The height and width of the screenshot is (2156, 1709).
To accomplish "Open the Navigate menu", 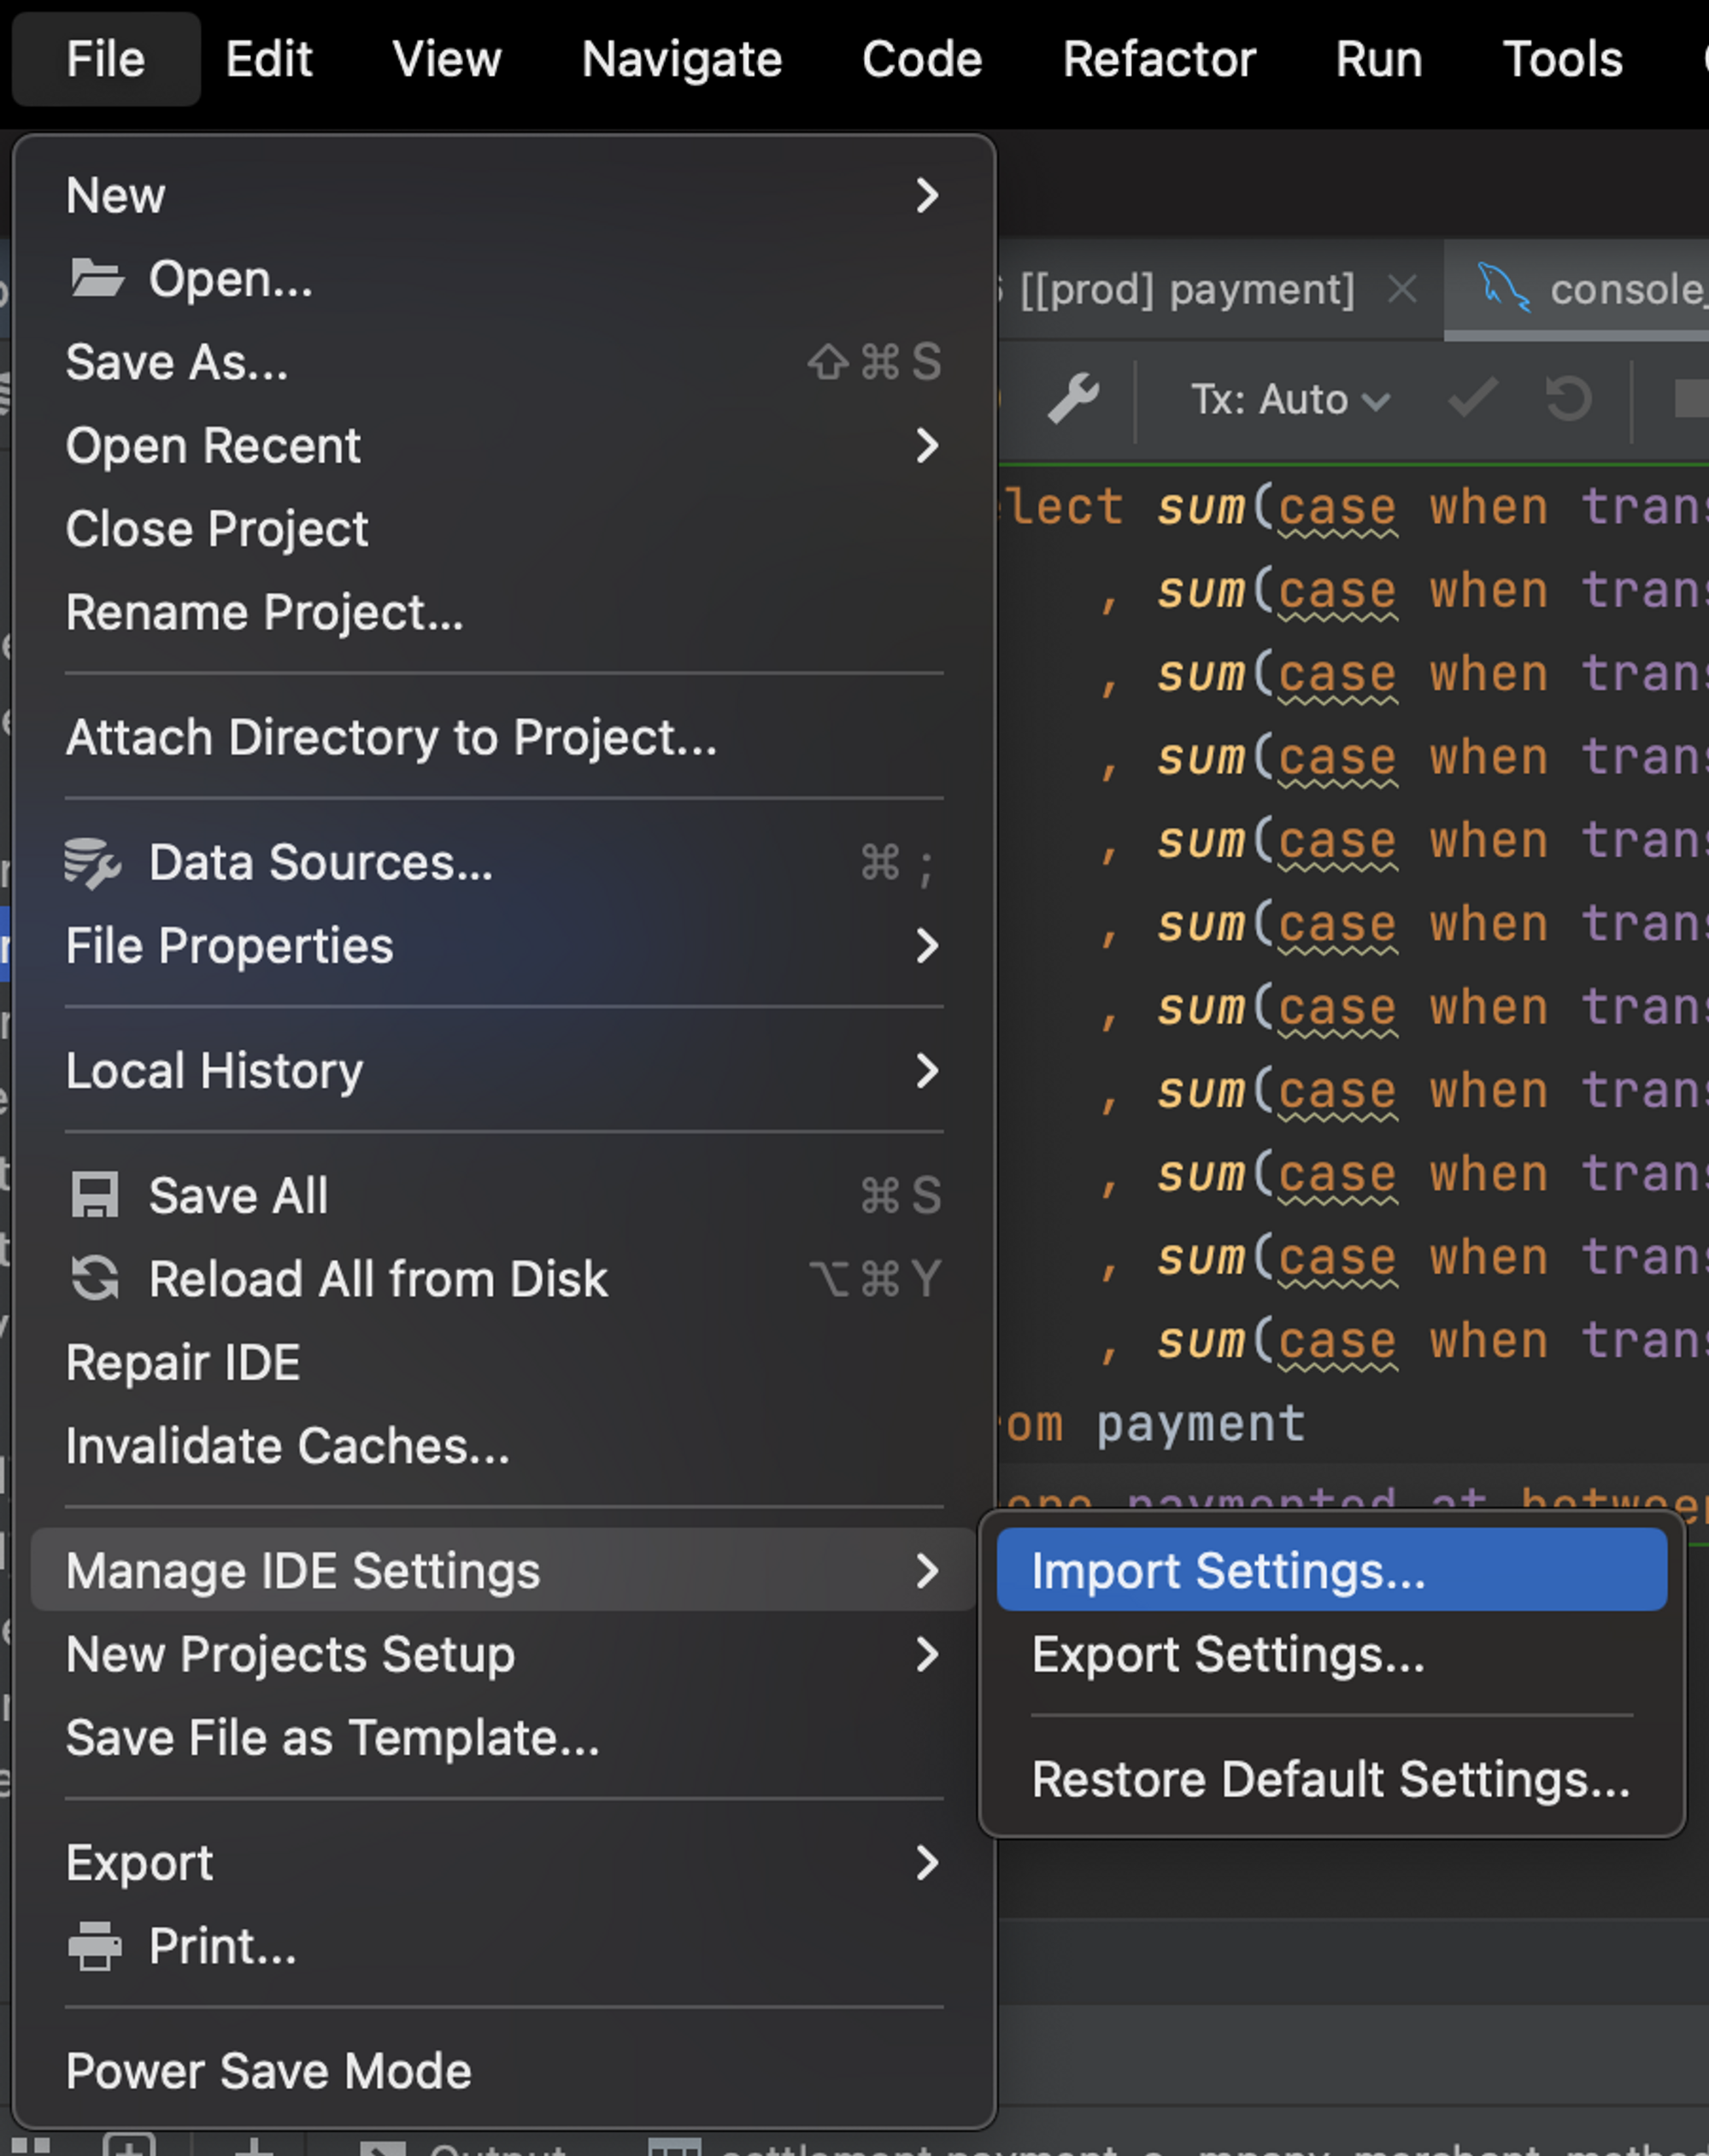I will pyautogui.click(x=681, y=59).
